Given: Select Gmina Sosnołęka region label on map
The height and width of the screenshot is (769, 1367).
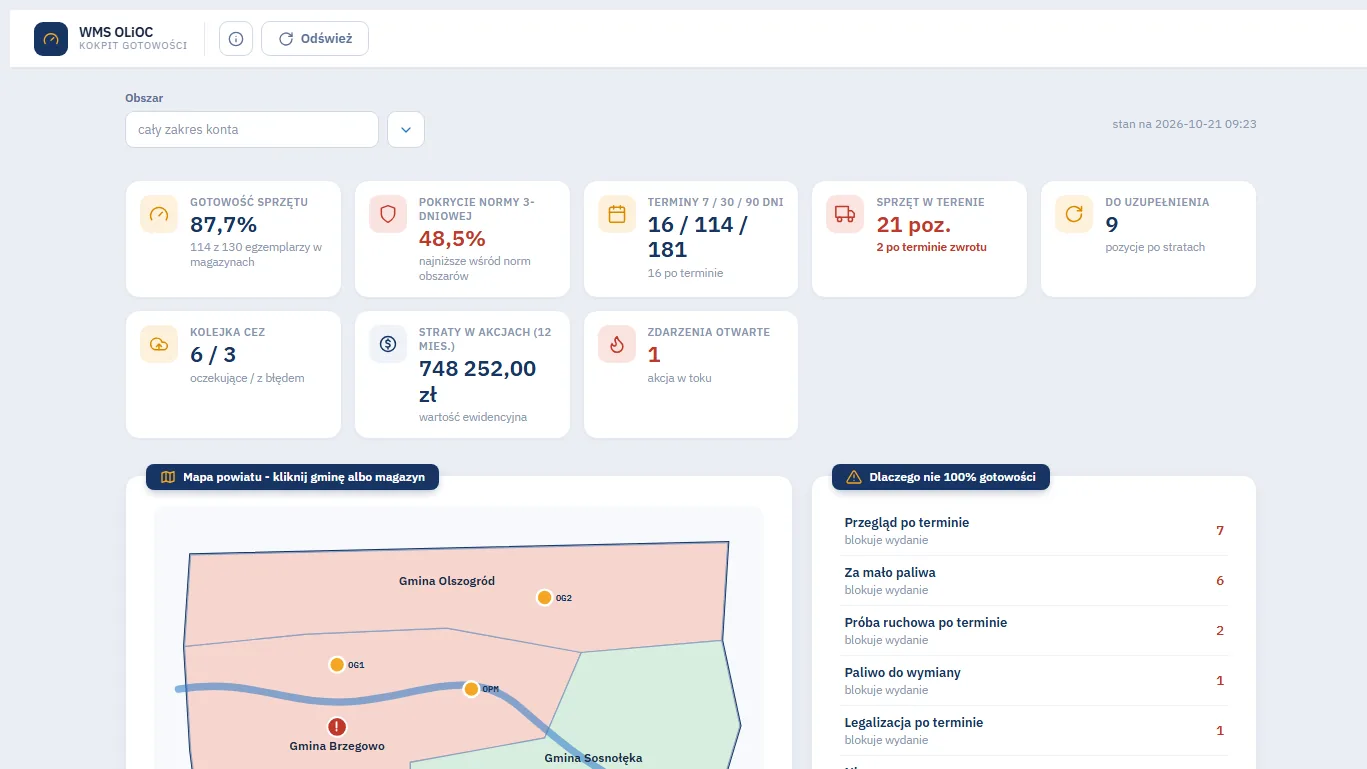Looking at the screenshot, I should tap(593, 758).
